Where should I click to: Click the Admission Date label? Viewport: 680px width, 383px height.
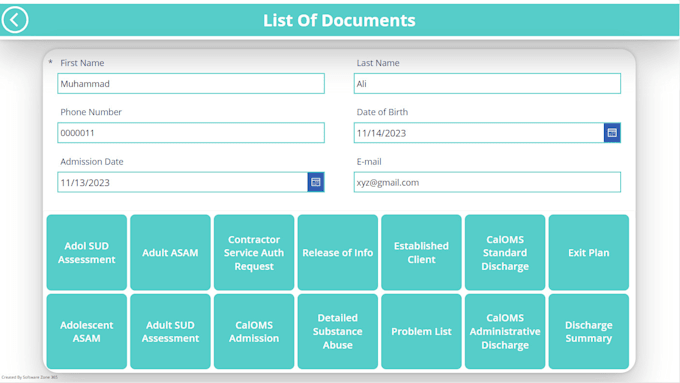[x=92, y=161]
